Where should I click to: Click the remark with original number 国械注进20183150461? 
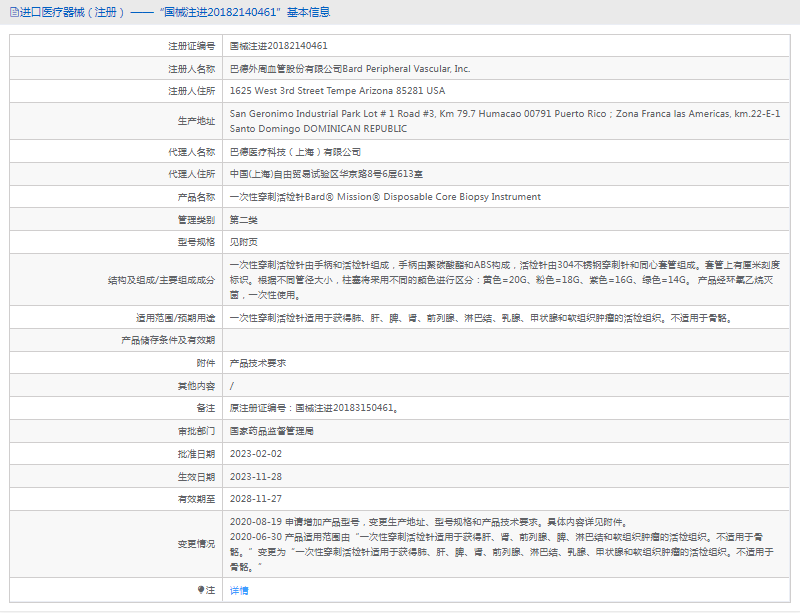pyautogui.click(x=315, y=408)
